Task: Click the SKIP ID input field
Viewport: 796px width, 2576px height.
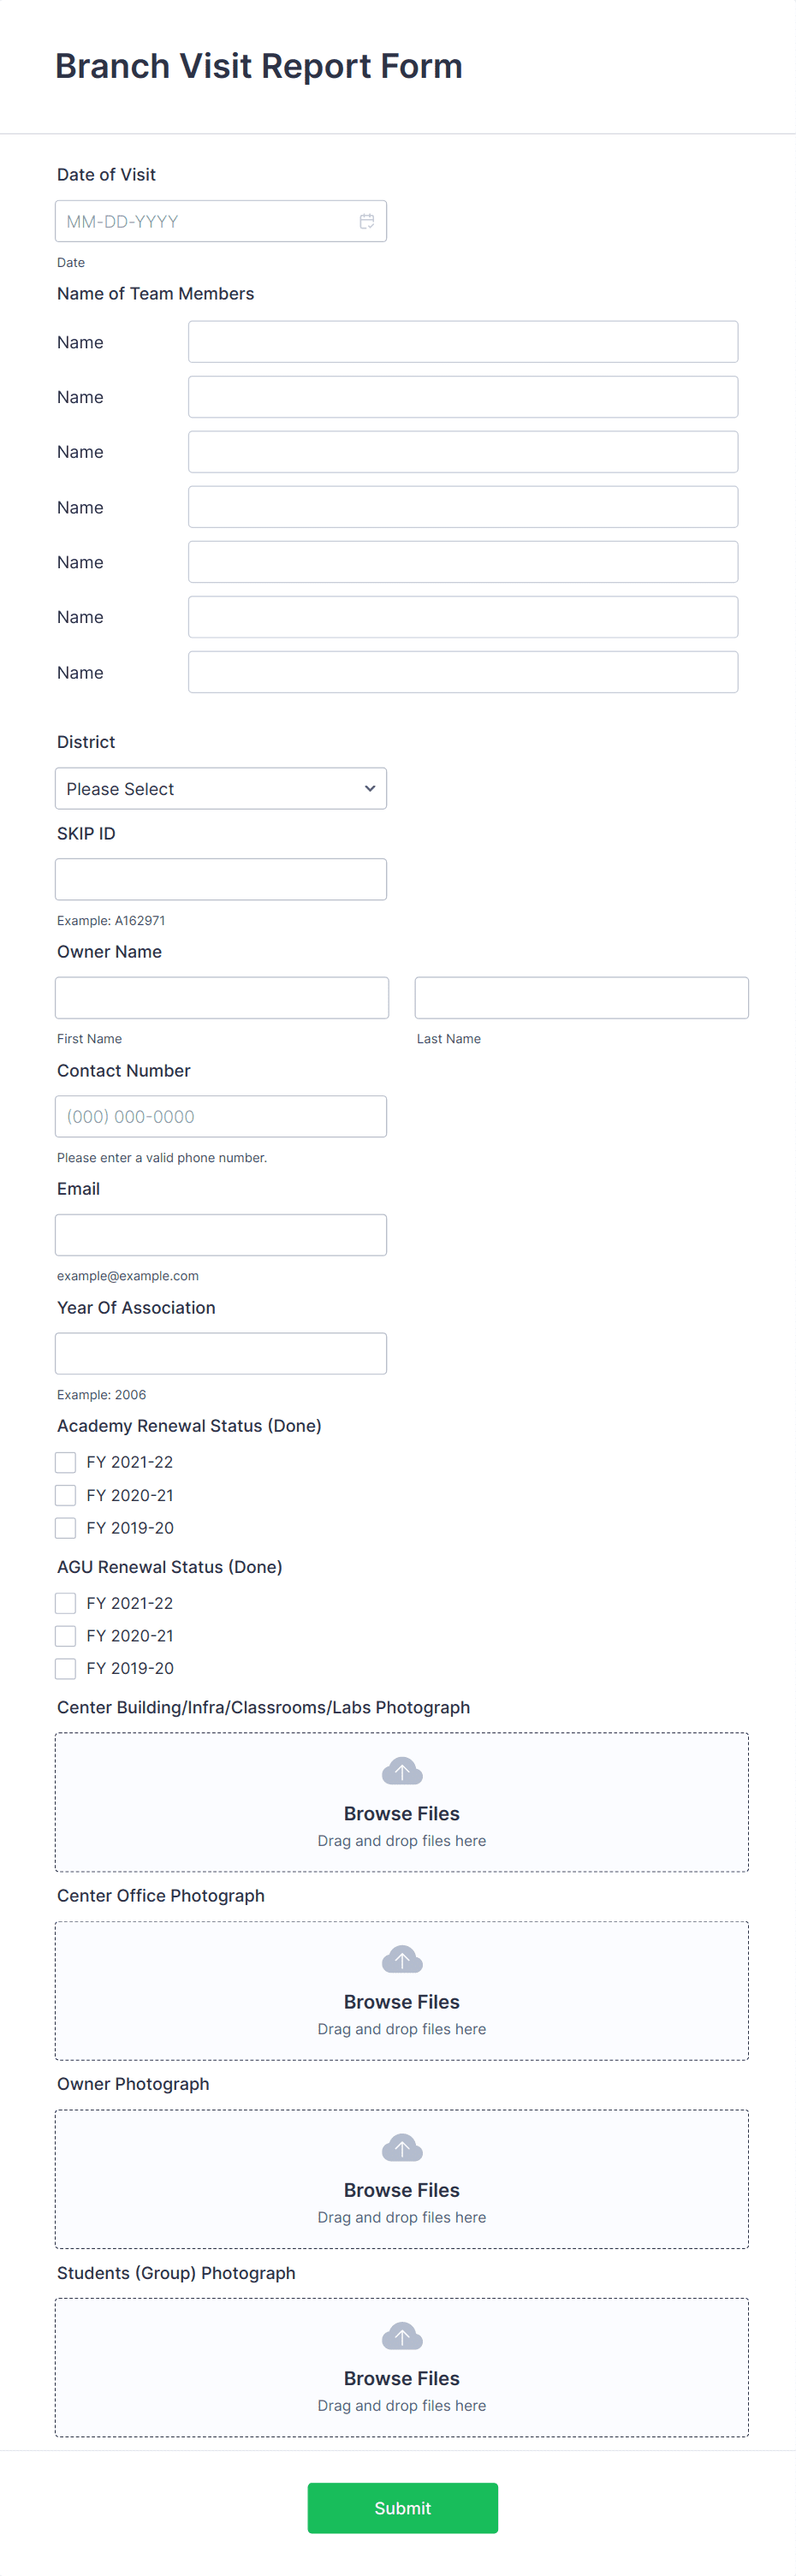Action: point(221,879)
